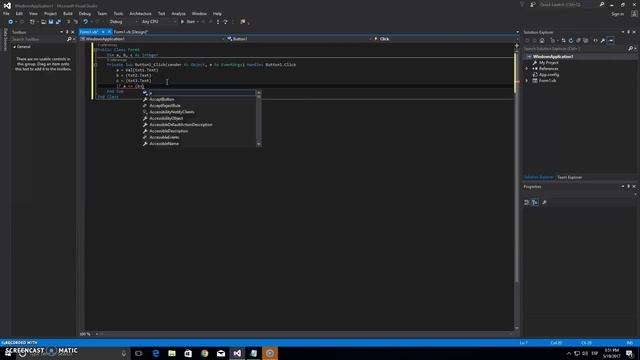Click the Refresh icon in Solution Explorer

coord(571,40)
